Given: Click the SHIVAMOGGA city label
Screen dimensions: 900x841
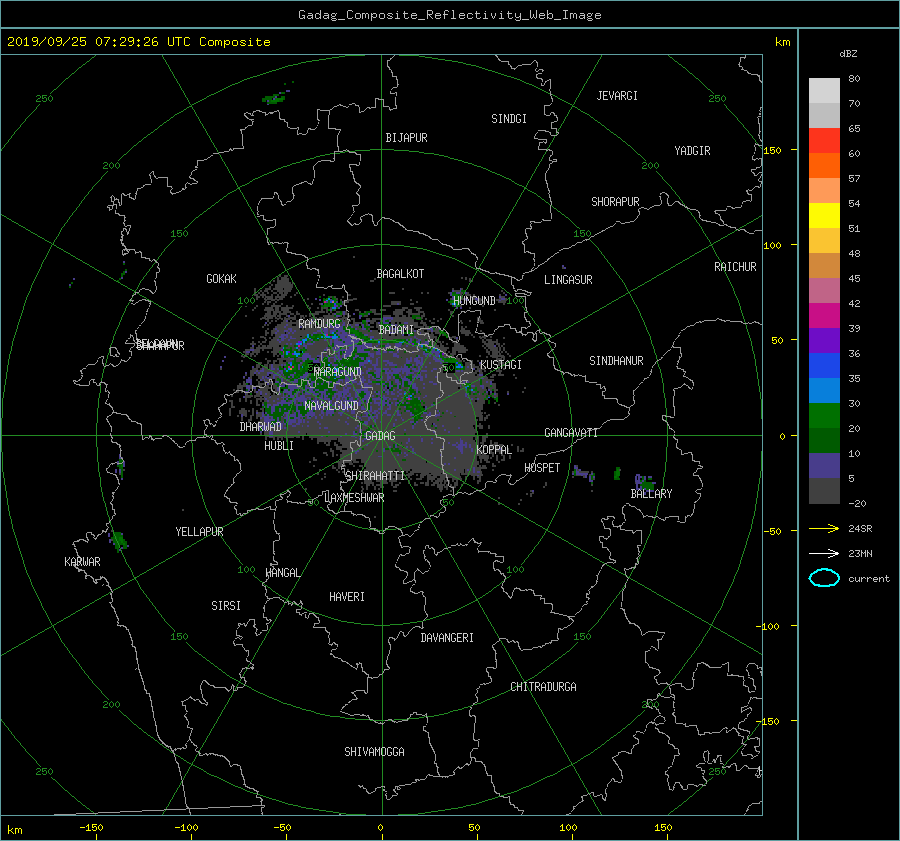Looking at the screenshot, I should coord(374,751).
